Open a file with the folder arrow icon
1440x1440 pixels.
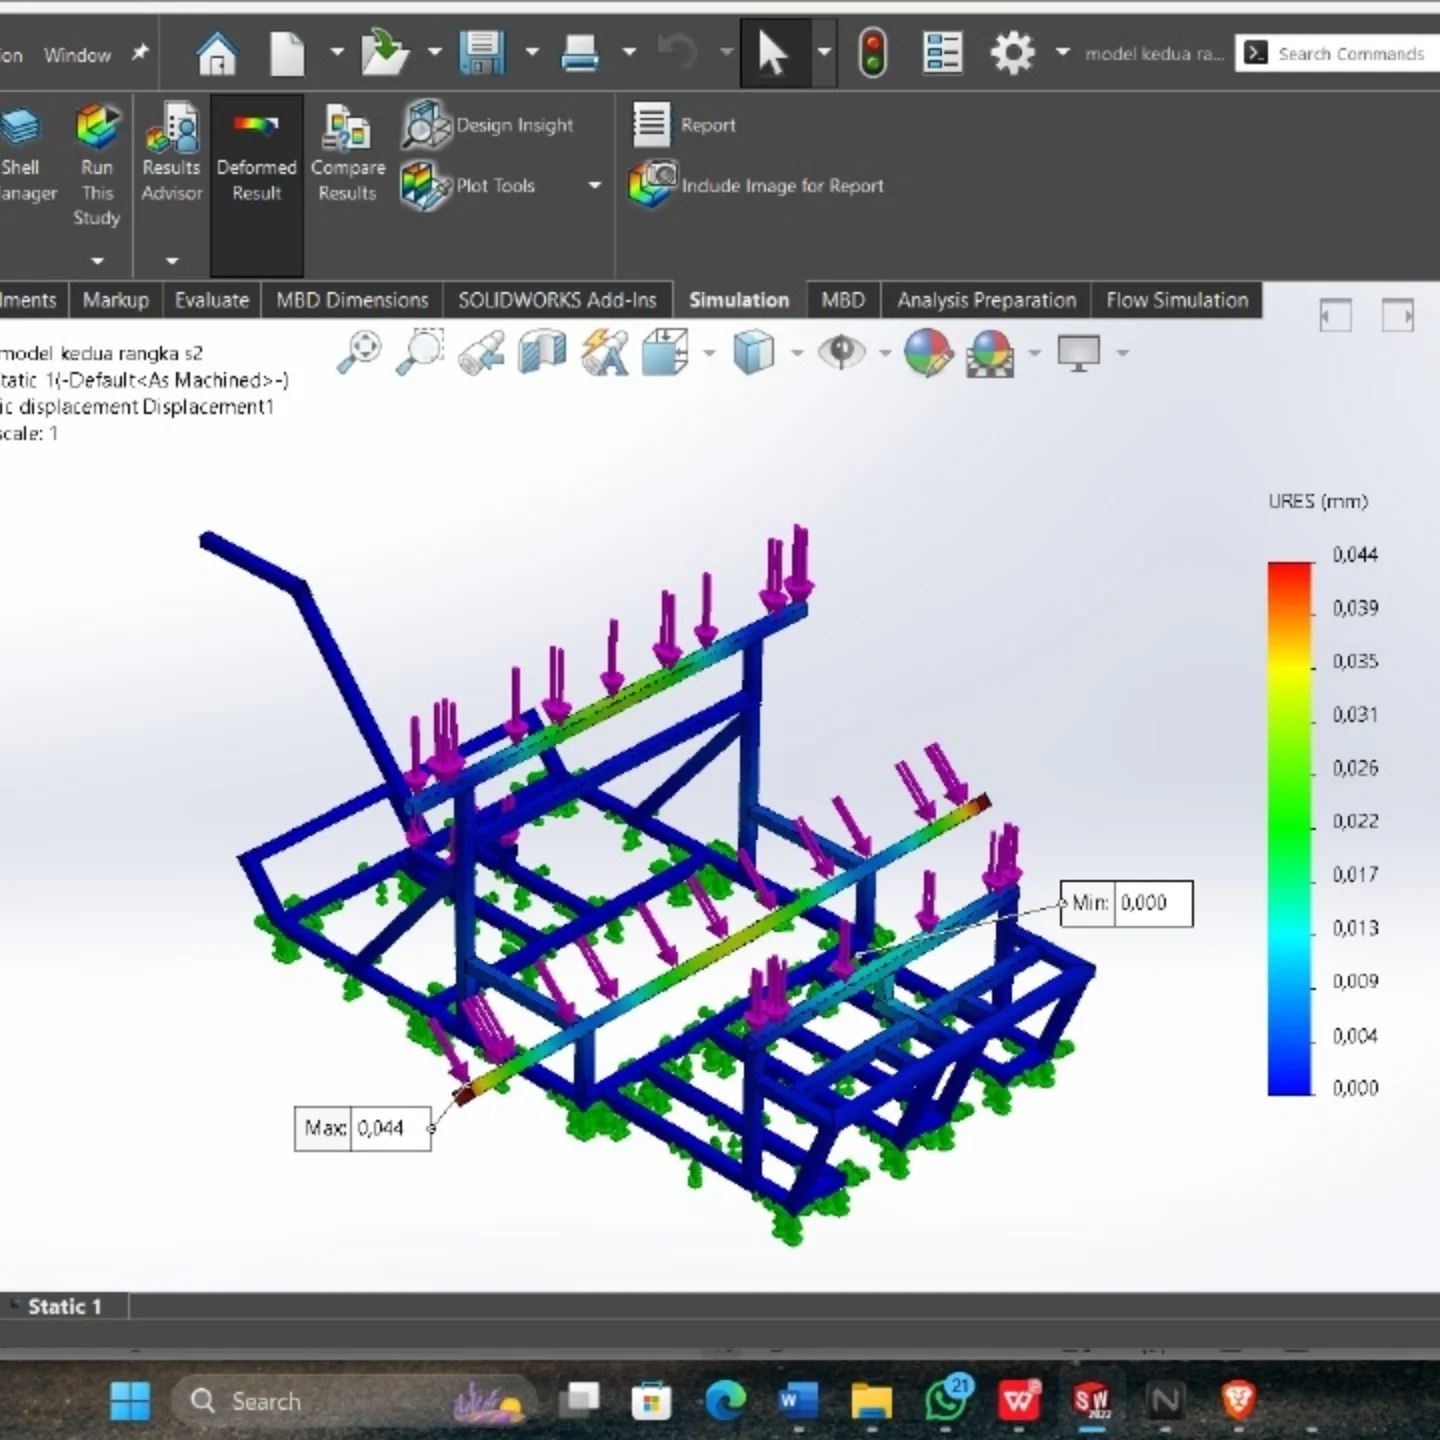coord(385,53)
